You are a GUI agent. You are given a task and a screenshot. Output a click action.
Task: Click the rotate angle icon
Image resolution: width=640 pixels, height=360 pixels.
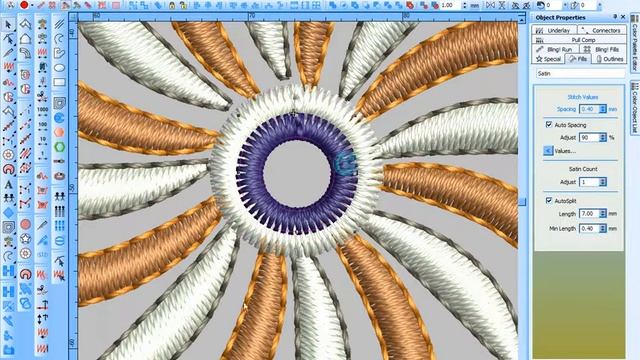(x=541, y=5)
